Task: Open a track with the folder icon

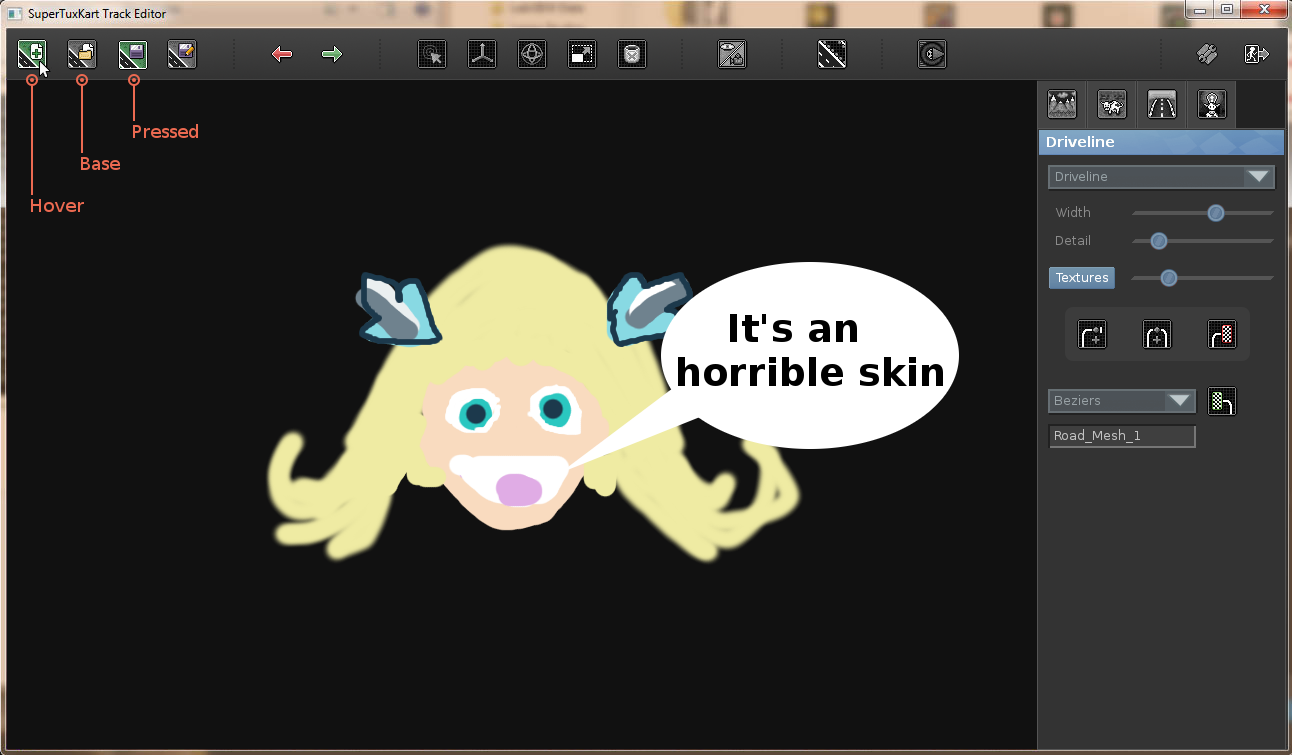Action: click(82, 54)
